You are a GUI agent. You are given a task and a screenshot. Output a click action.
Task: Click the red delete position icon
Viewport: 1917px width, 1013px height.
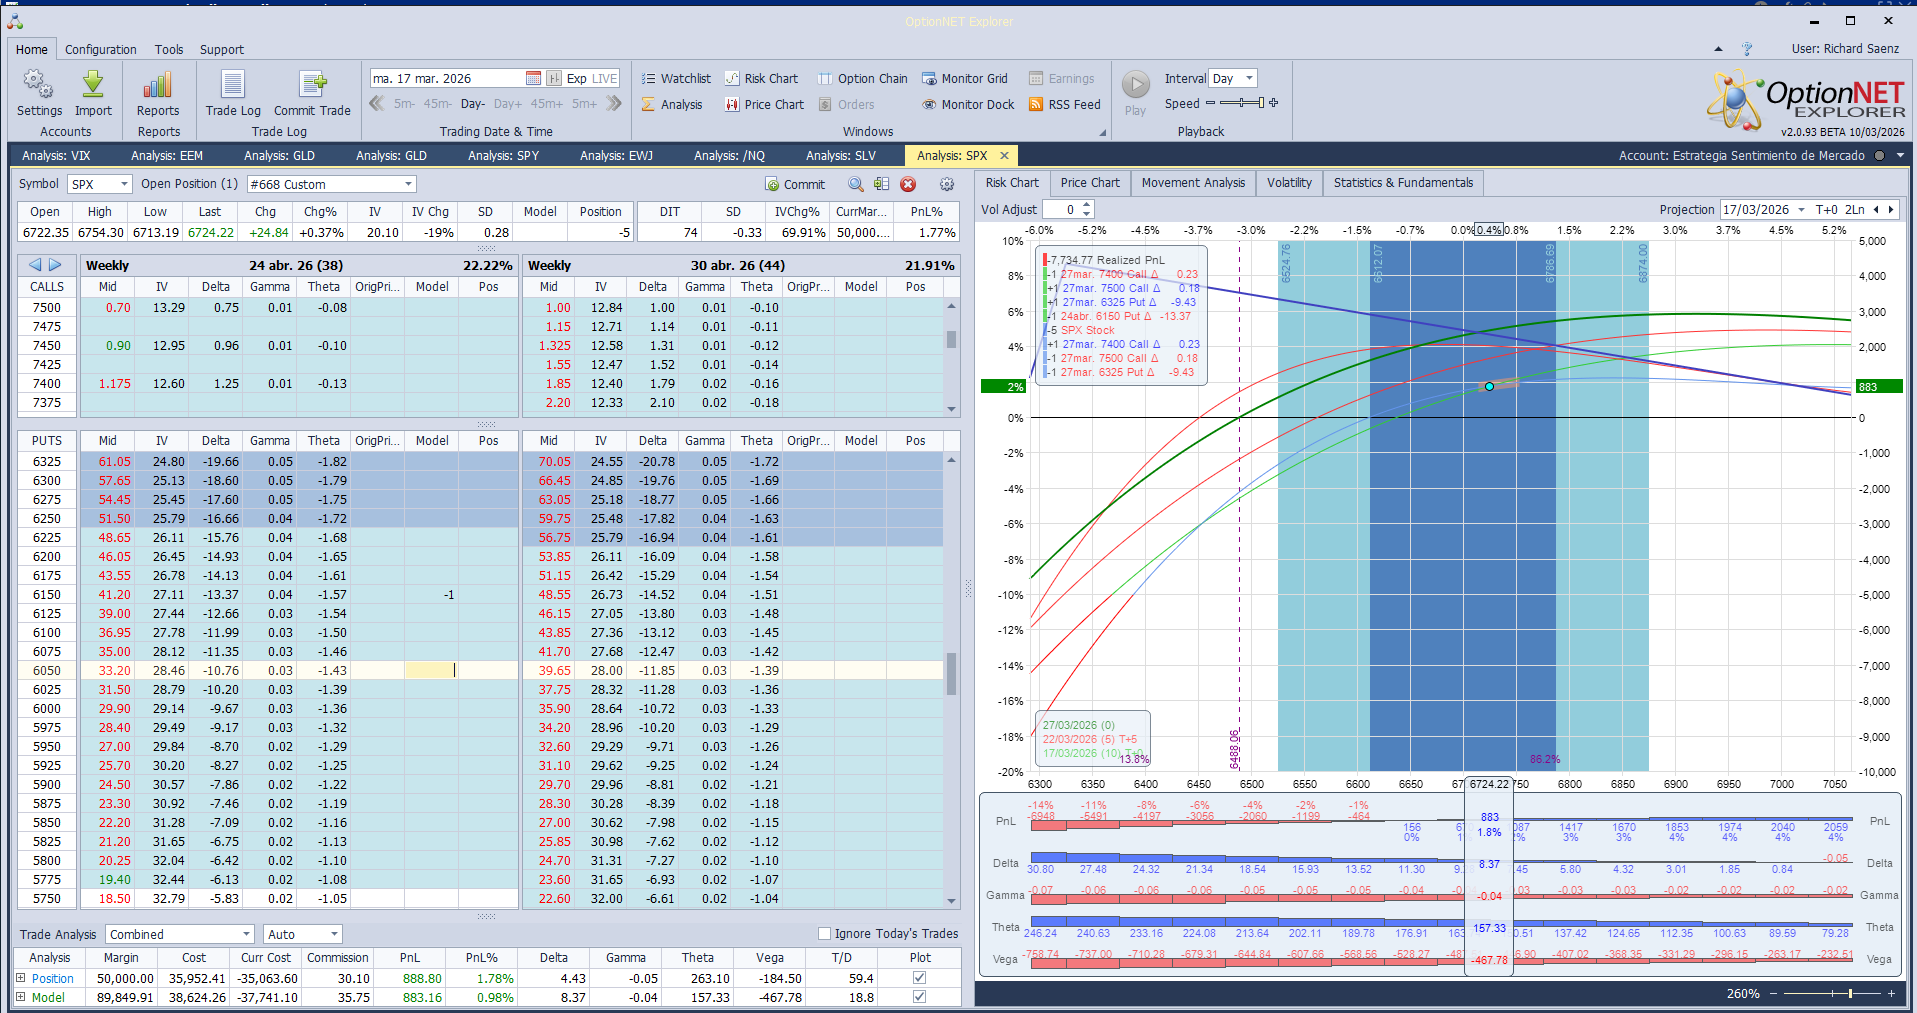908,184
